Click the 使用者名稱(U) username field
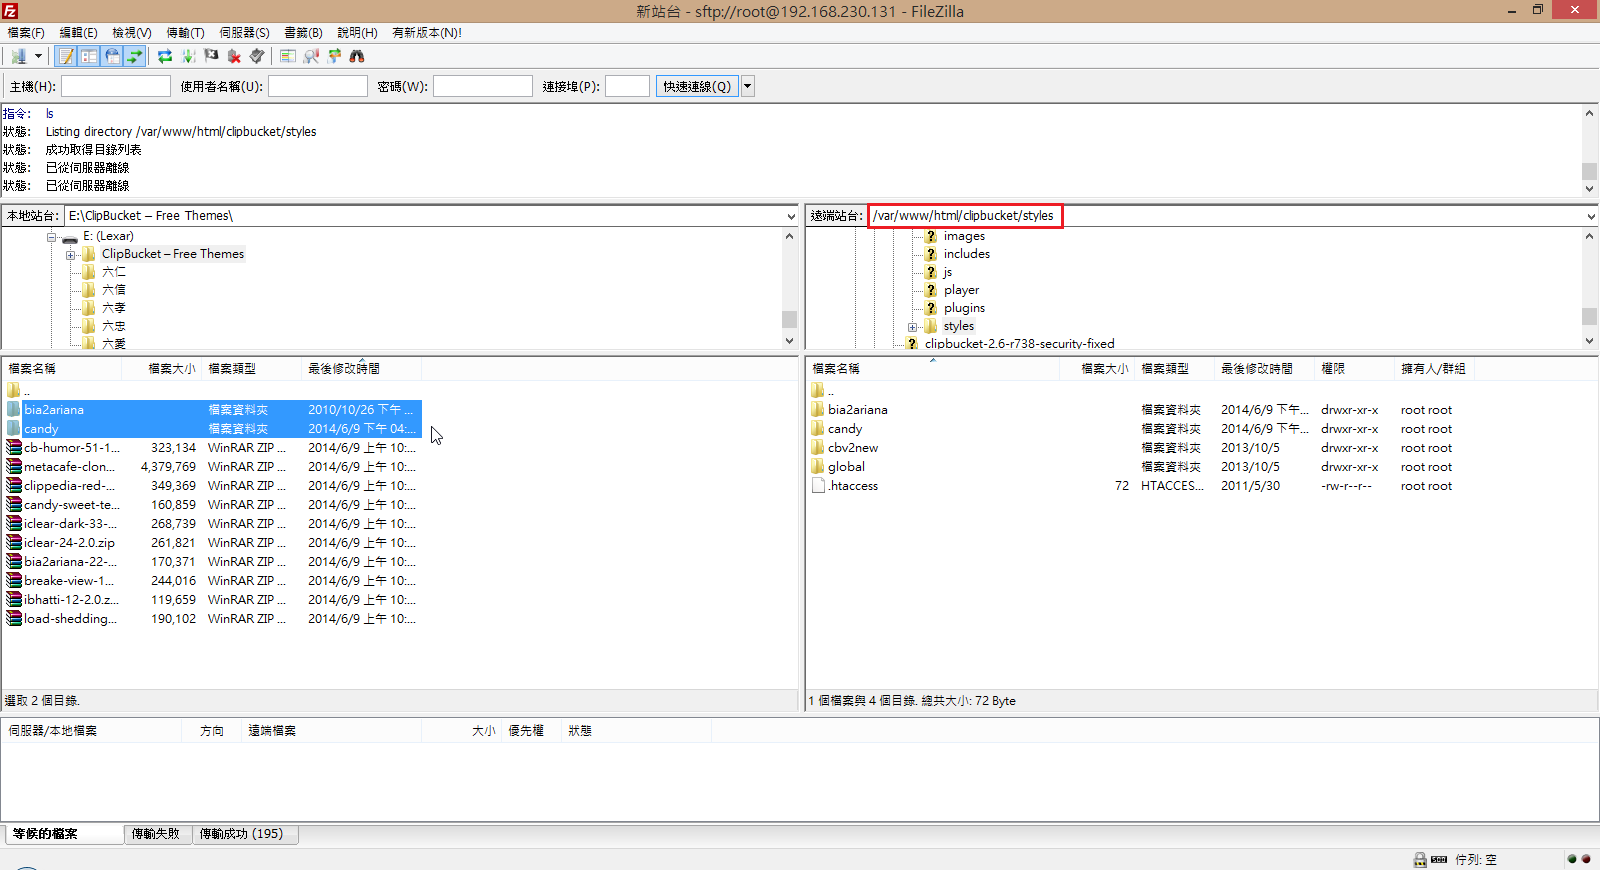This screenshot has width=1600, height=870. click(x=318, y=86)
